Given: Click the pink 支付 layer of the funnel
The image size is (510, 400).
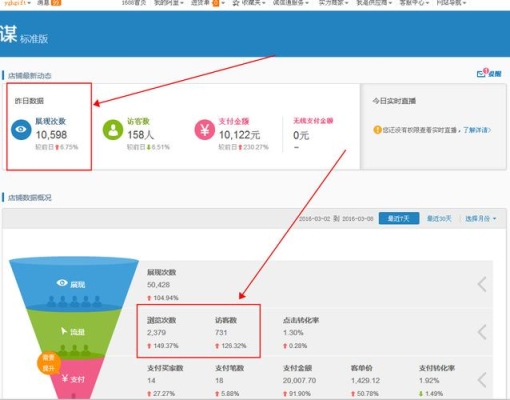Looking at the screenshot, I should tap(75, 379).
